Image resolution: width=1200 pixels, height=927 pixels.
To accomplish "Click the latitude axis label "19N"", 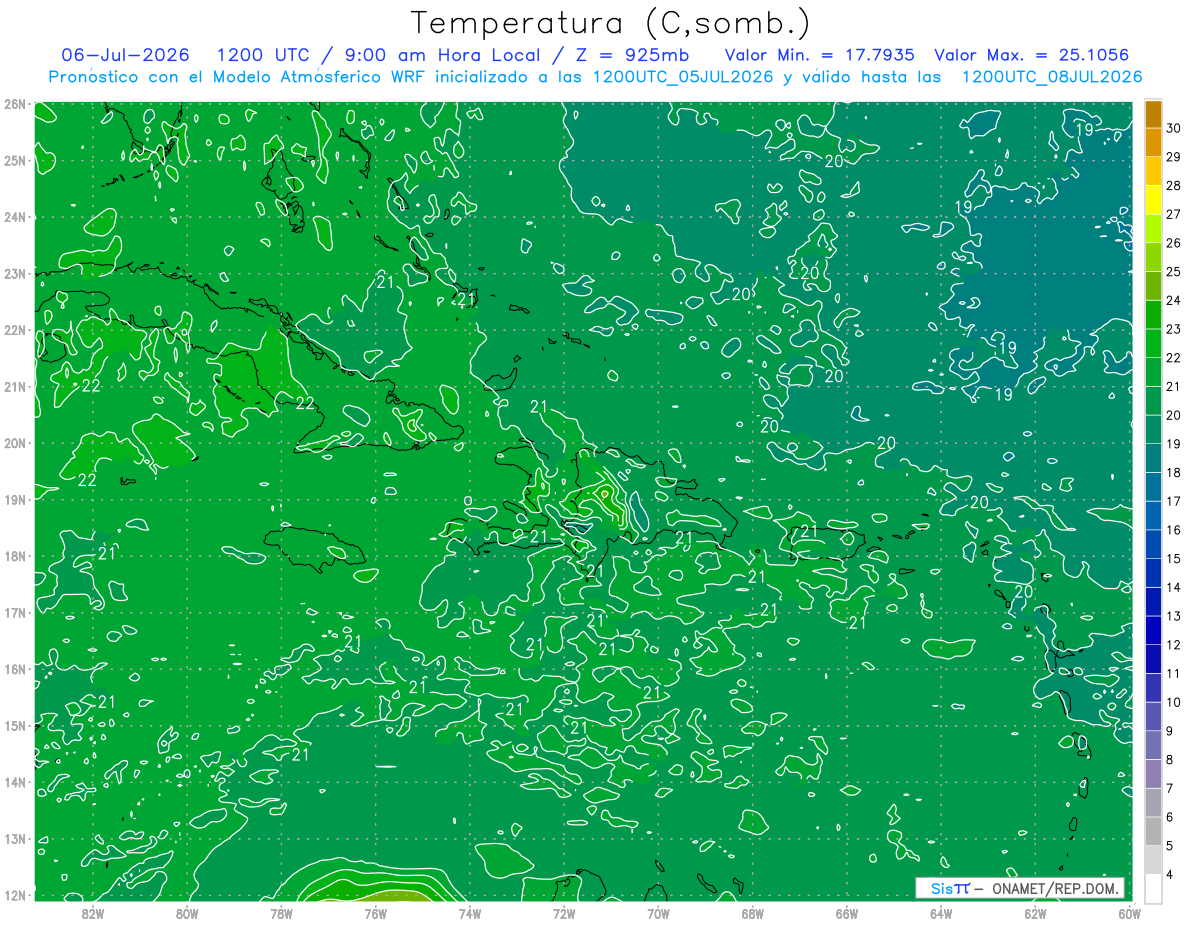I will coord(14,500).
